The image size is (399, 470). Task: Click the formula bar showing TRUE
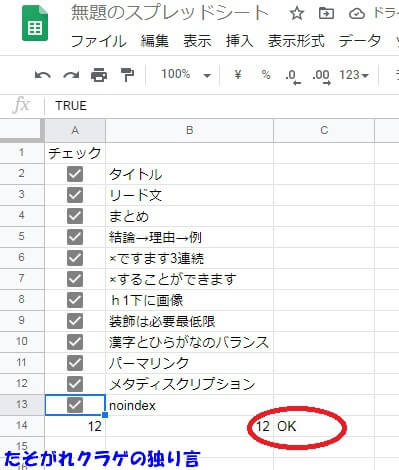pos(222,106)
